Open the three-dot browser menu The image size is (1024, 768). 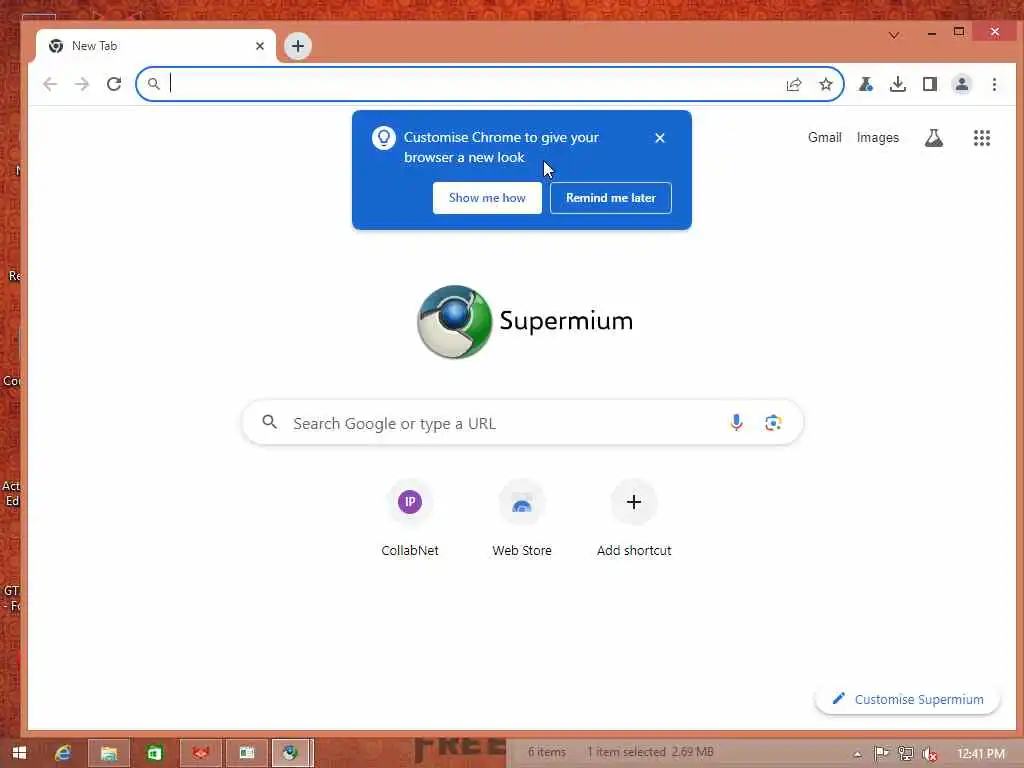[x=994, y=84]
